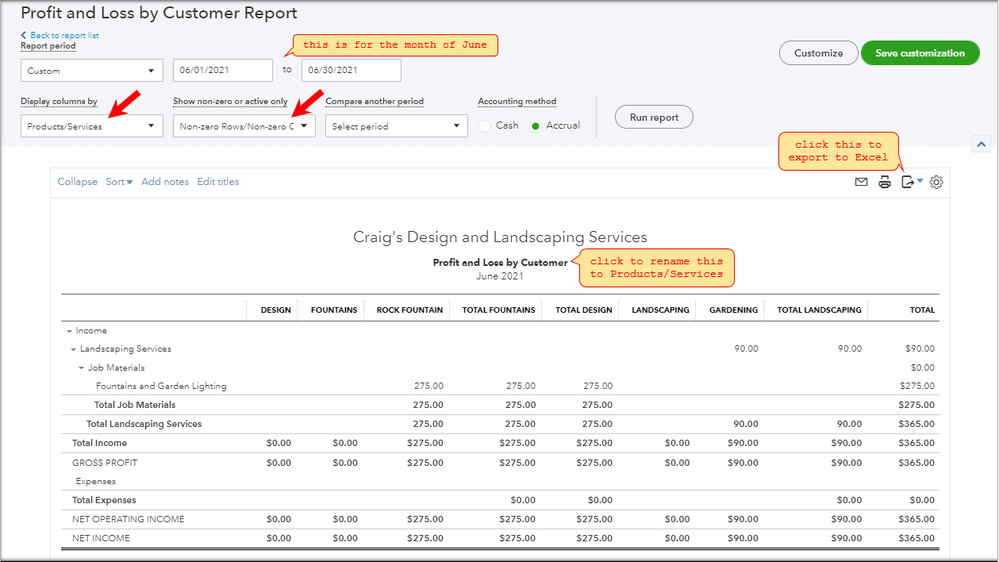Collapse the Income section row
Image resolution: width=999 pixels, height=562 pixels.
(x=69, y=331)
